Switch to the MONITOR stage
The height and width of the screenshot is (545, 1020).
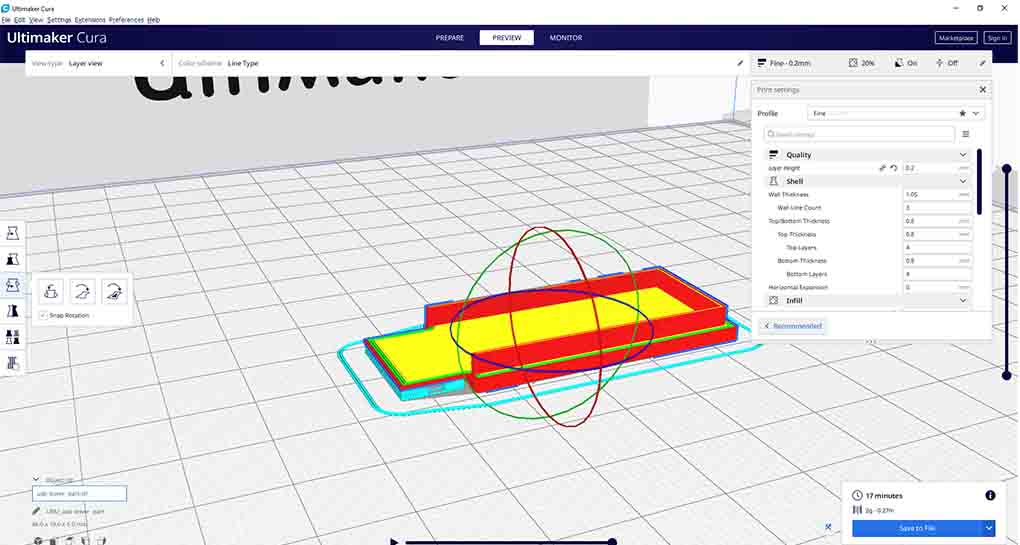(x=566, y=38)
